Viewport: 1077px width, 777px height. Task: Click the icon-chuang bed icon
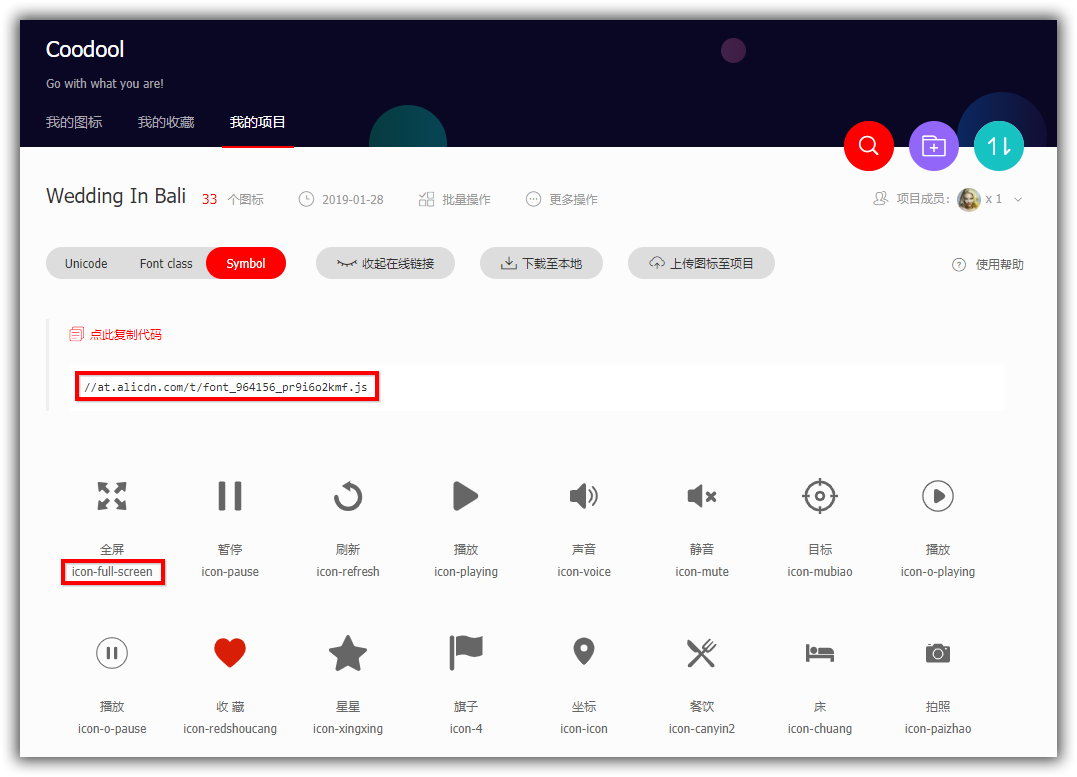click(819, 653)
